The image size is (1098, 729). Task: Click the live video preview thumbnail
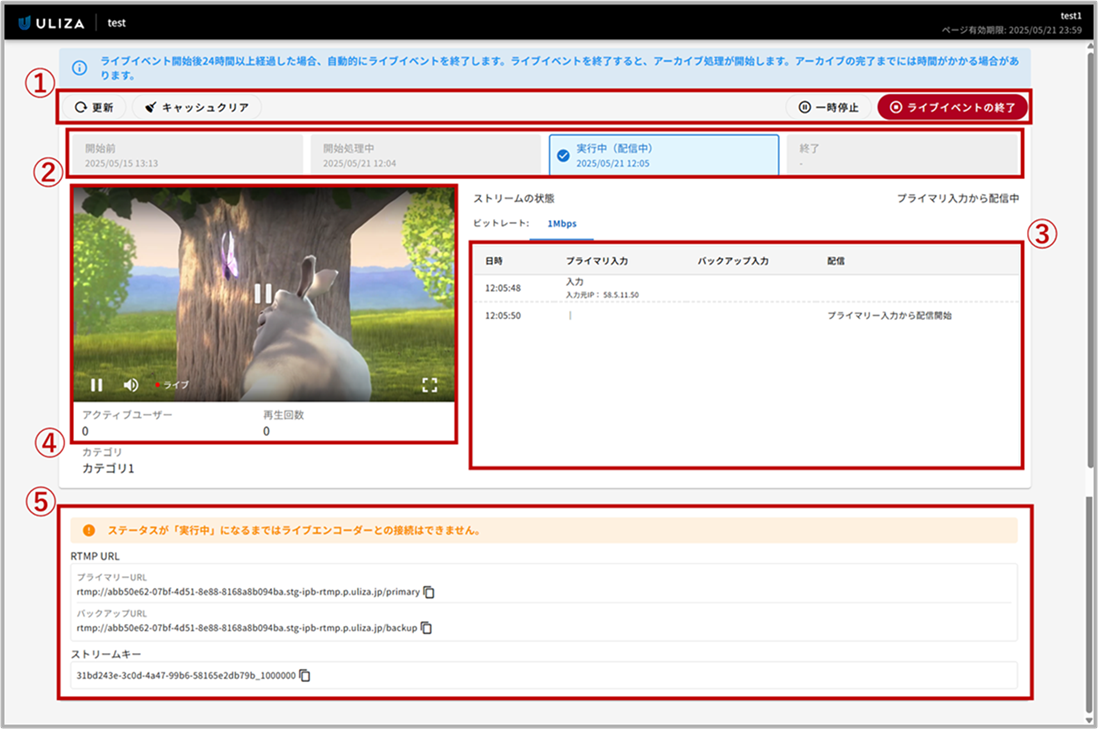(264, 294)
